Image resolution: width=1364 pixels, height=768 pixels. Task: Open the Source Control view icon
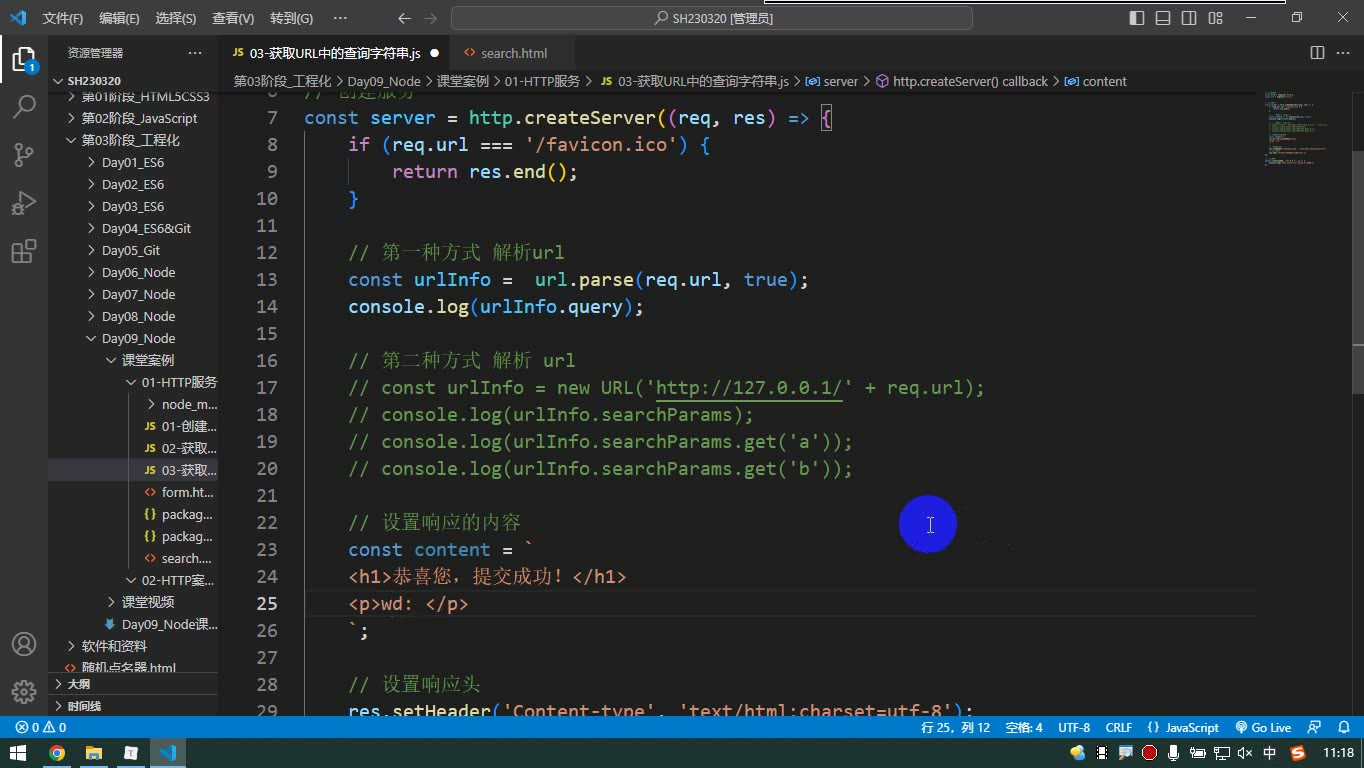tap(23, 154)
